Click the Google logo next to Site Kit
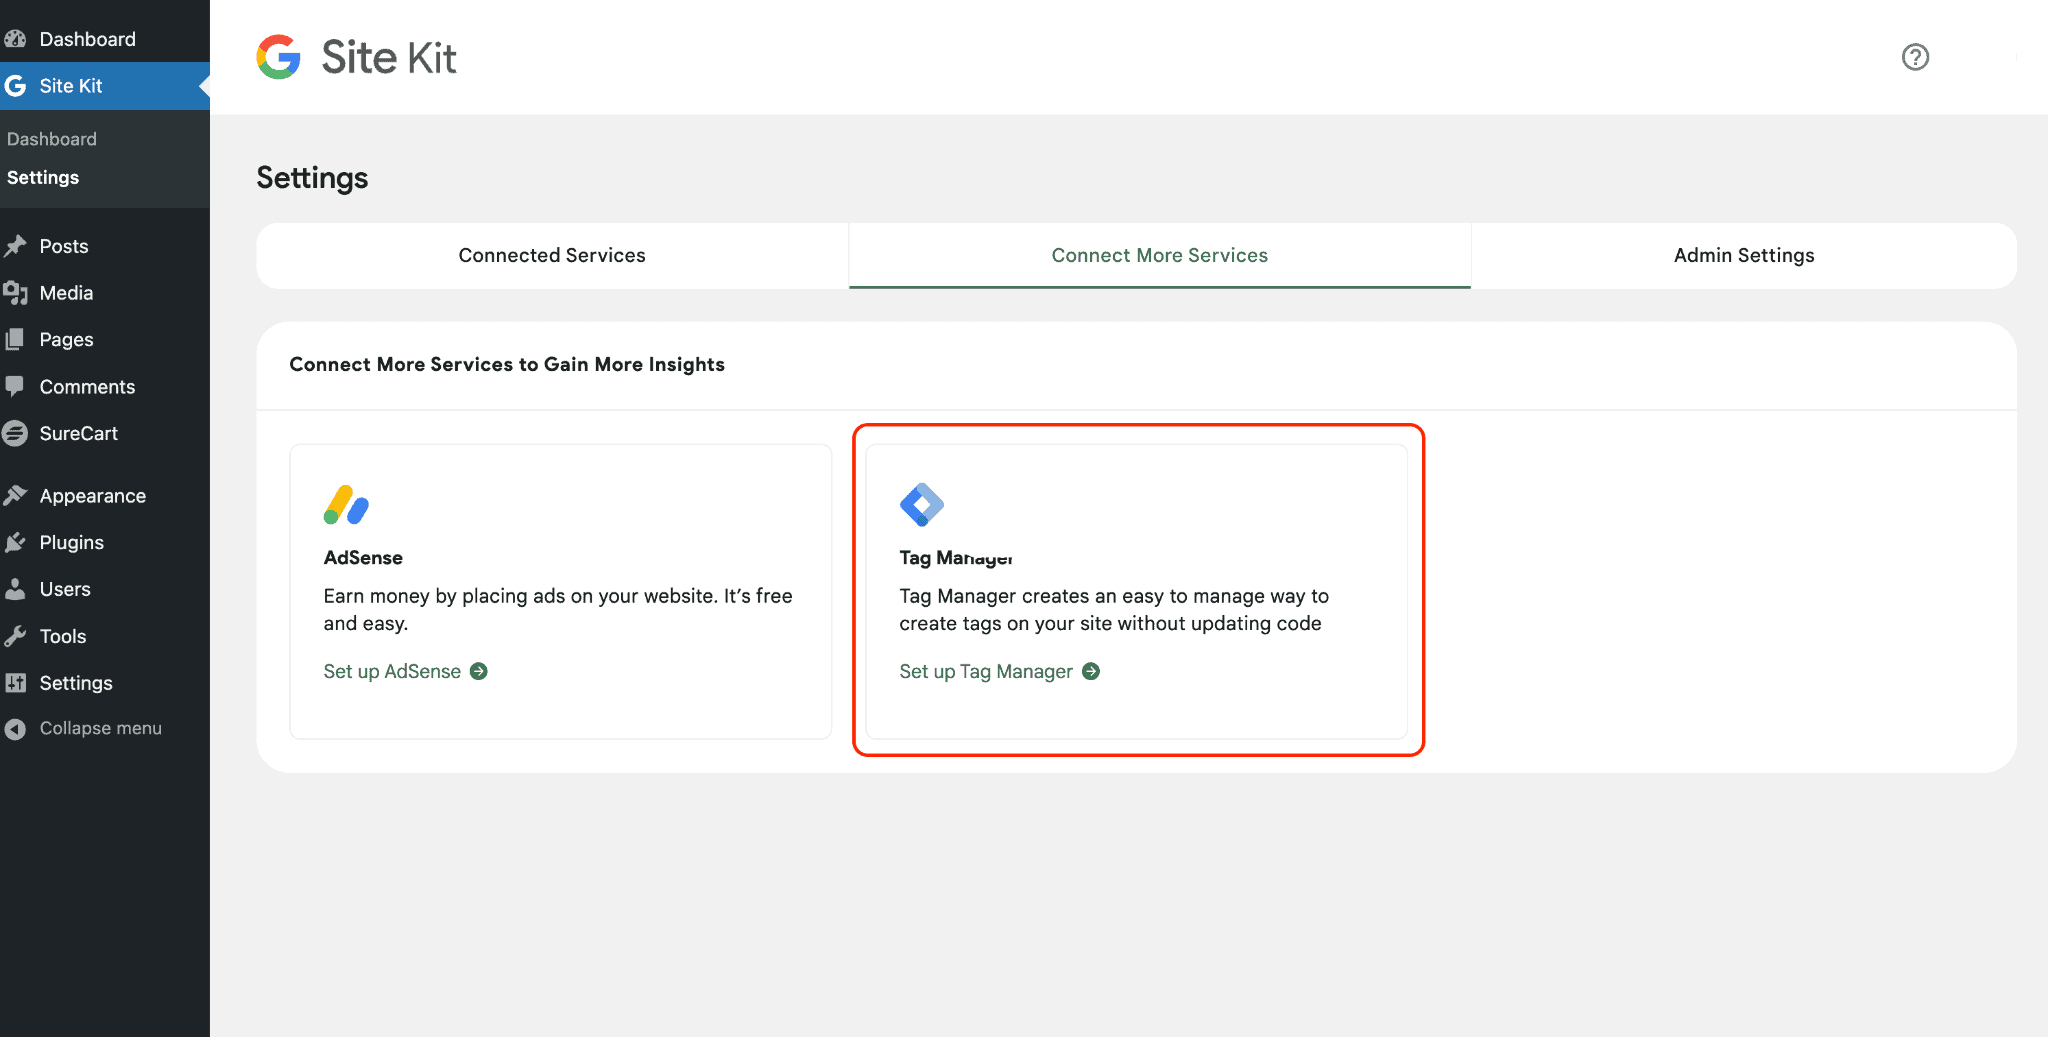The width and height of the screenshot is (2048, 1037). pyautogui.click(x=278, y=57)
